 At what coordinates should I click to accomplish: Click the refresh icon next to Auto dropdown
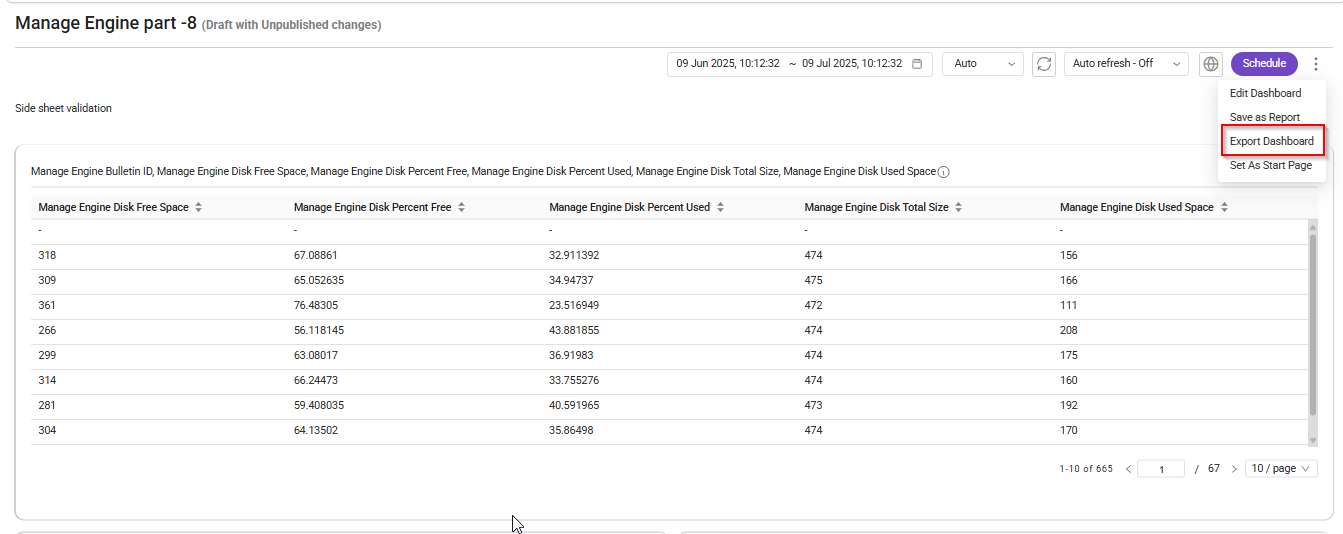[x=1044, y=64]
